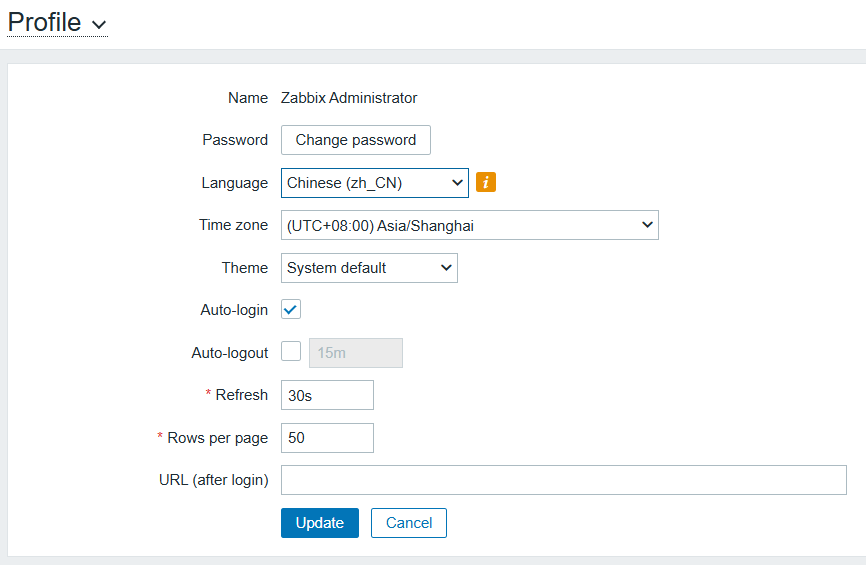
Task: Click the Time zone label
Action: pos(234,225)
